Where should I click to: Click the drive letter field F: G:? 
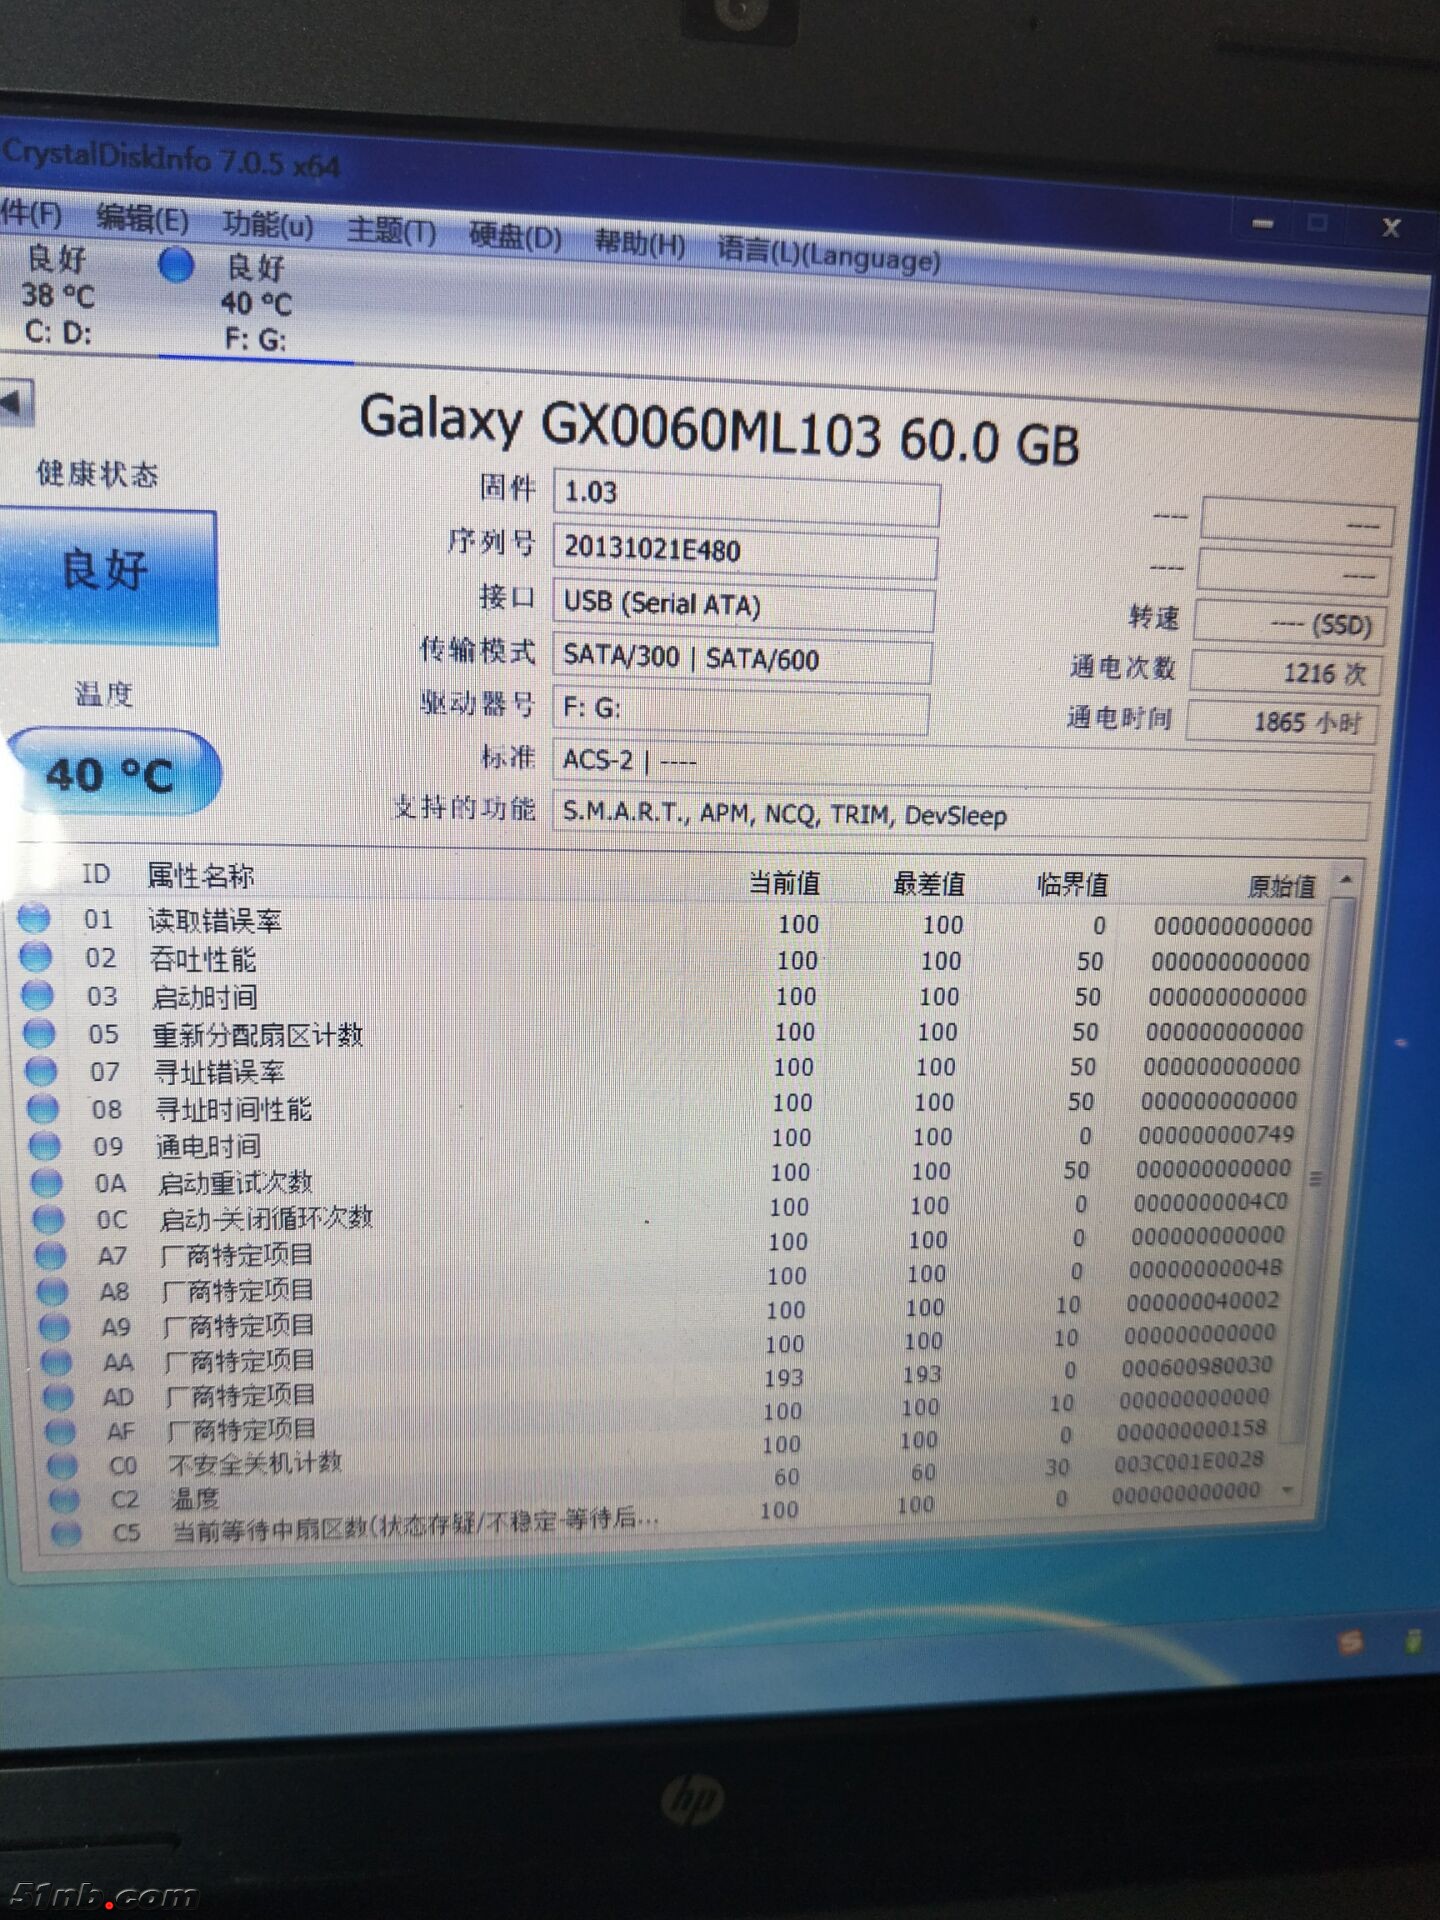(x=740, y=710)
